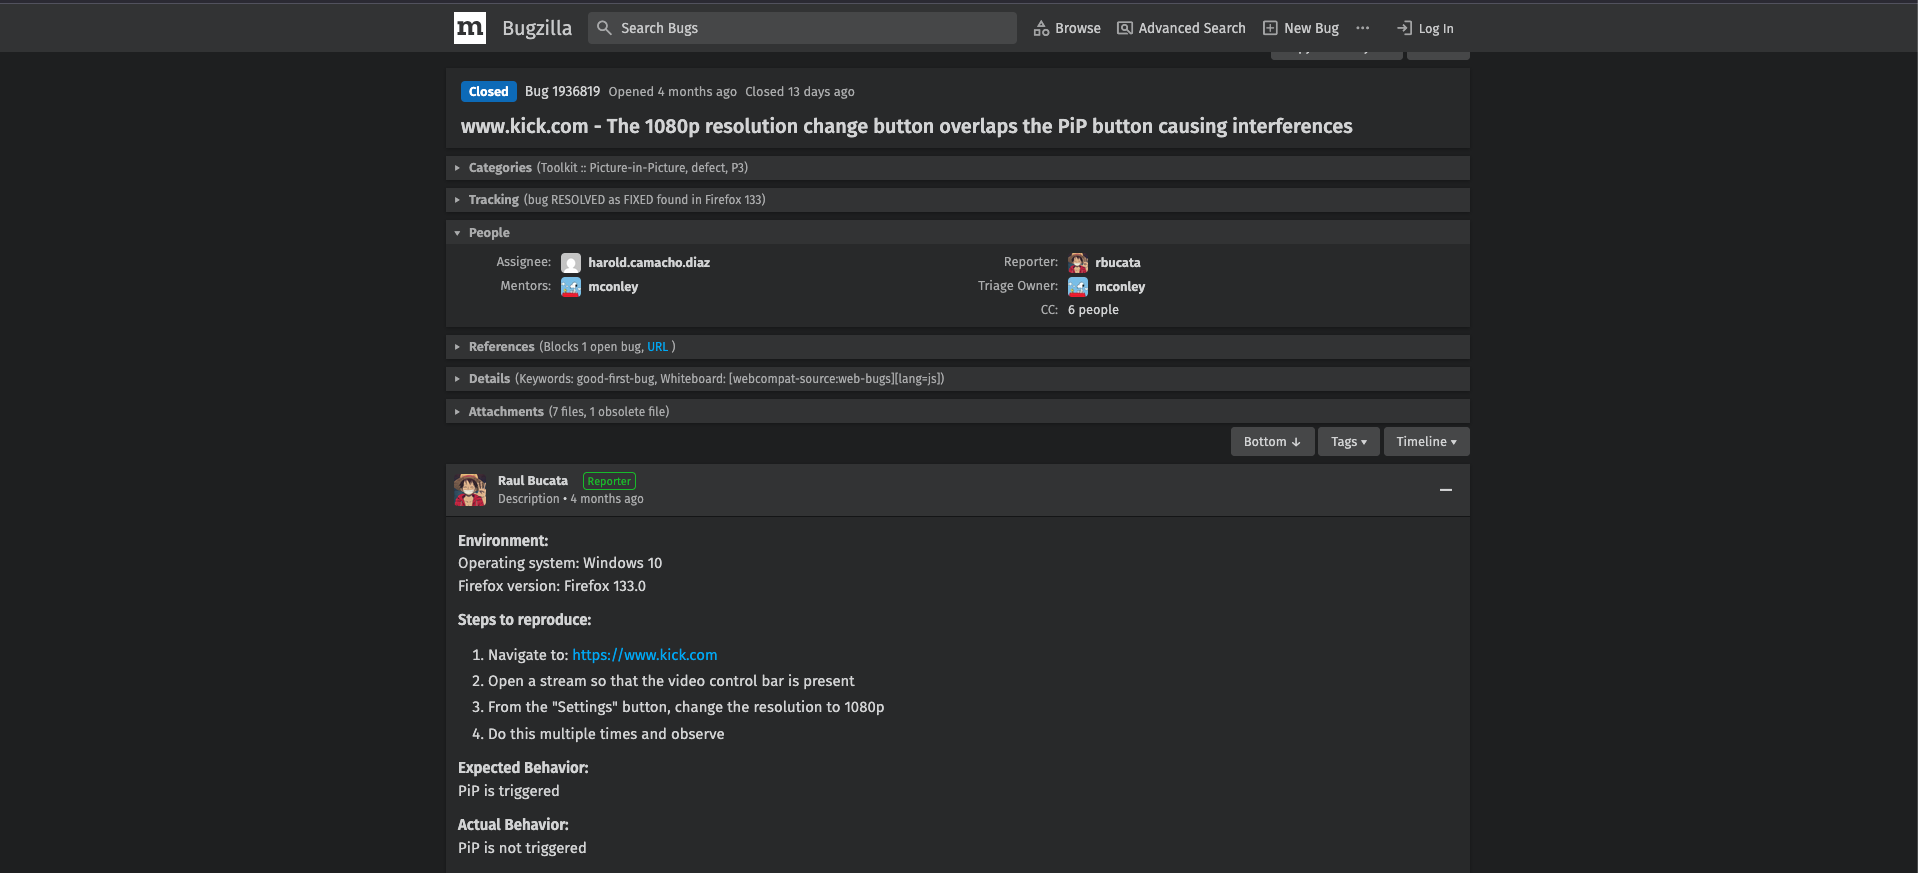Open the Browse page
1918x873 pixels.
[1067, 28]
